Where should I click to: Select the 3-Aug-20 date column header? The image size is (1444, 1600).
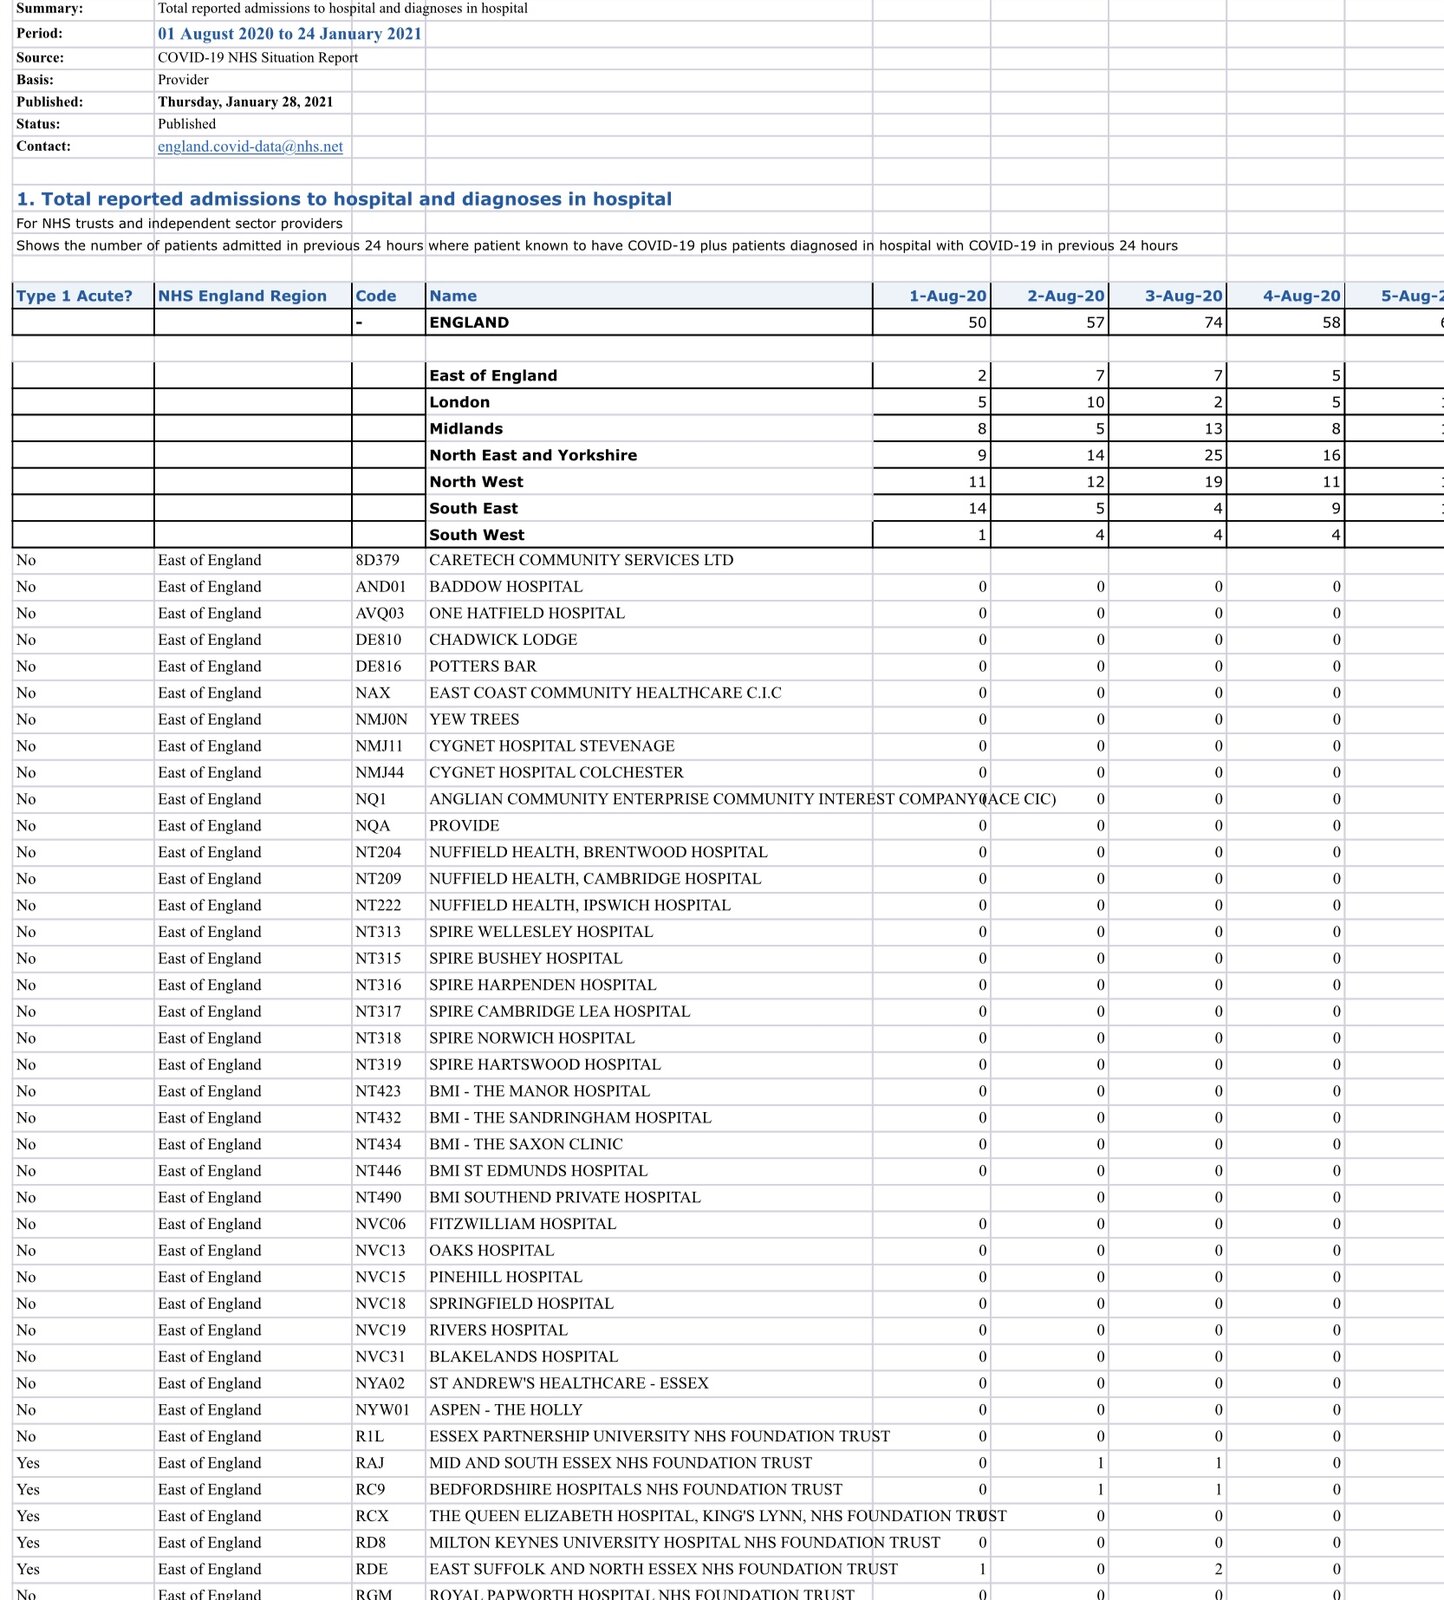click(x=1182, y=296)
